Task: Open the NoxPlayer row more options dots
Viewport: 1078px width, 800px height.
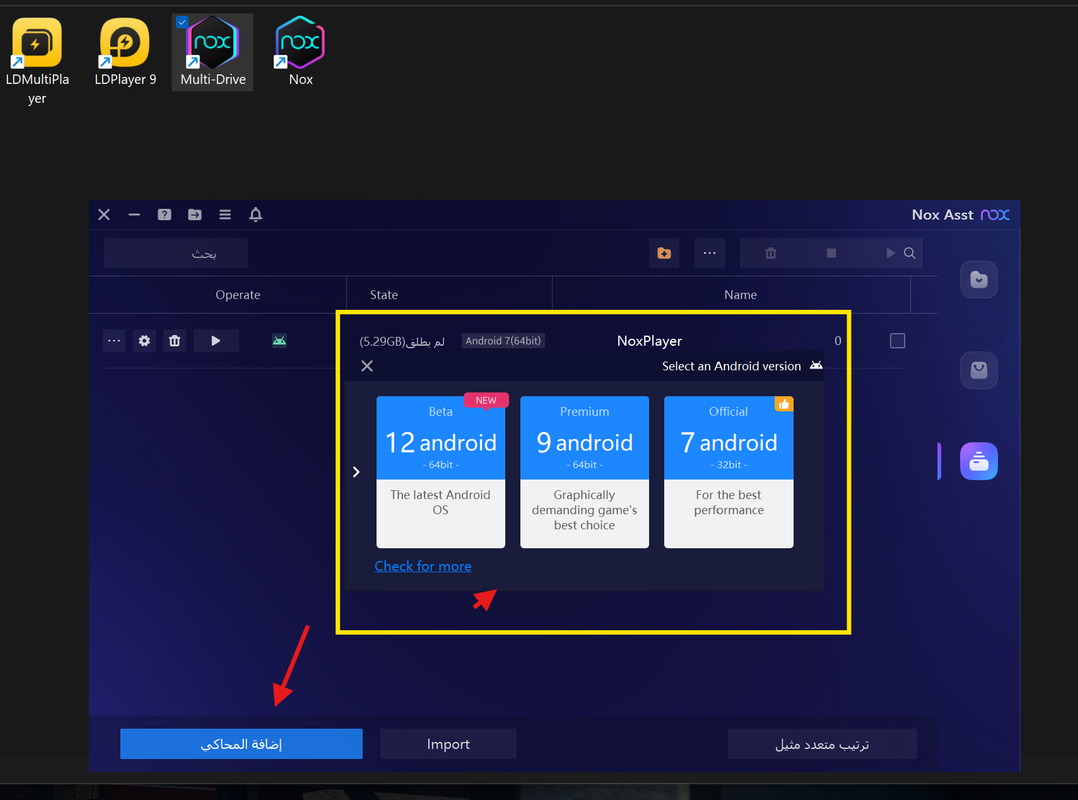Action: [x=114, y=341]
